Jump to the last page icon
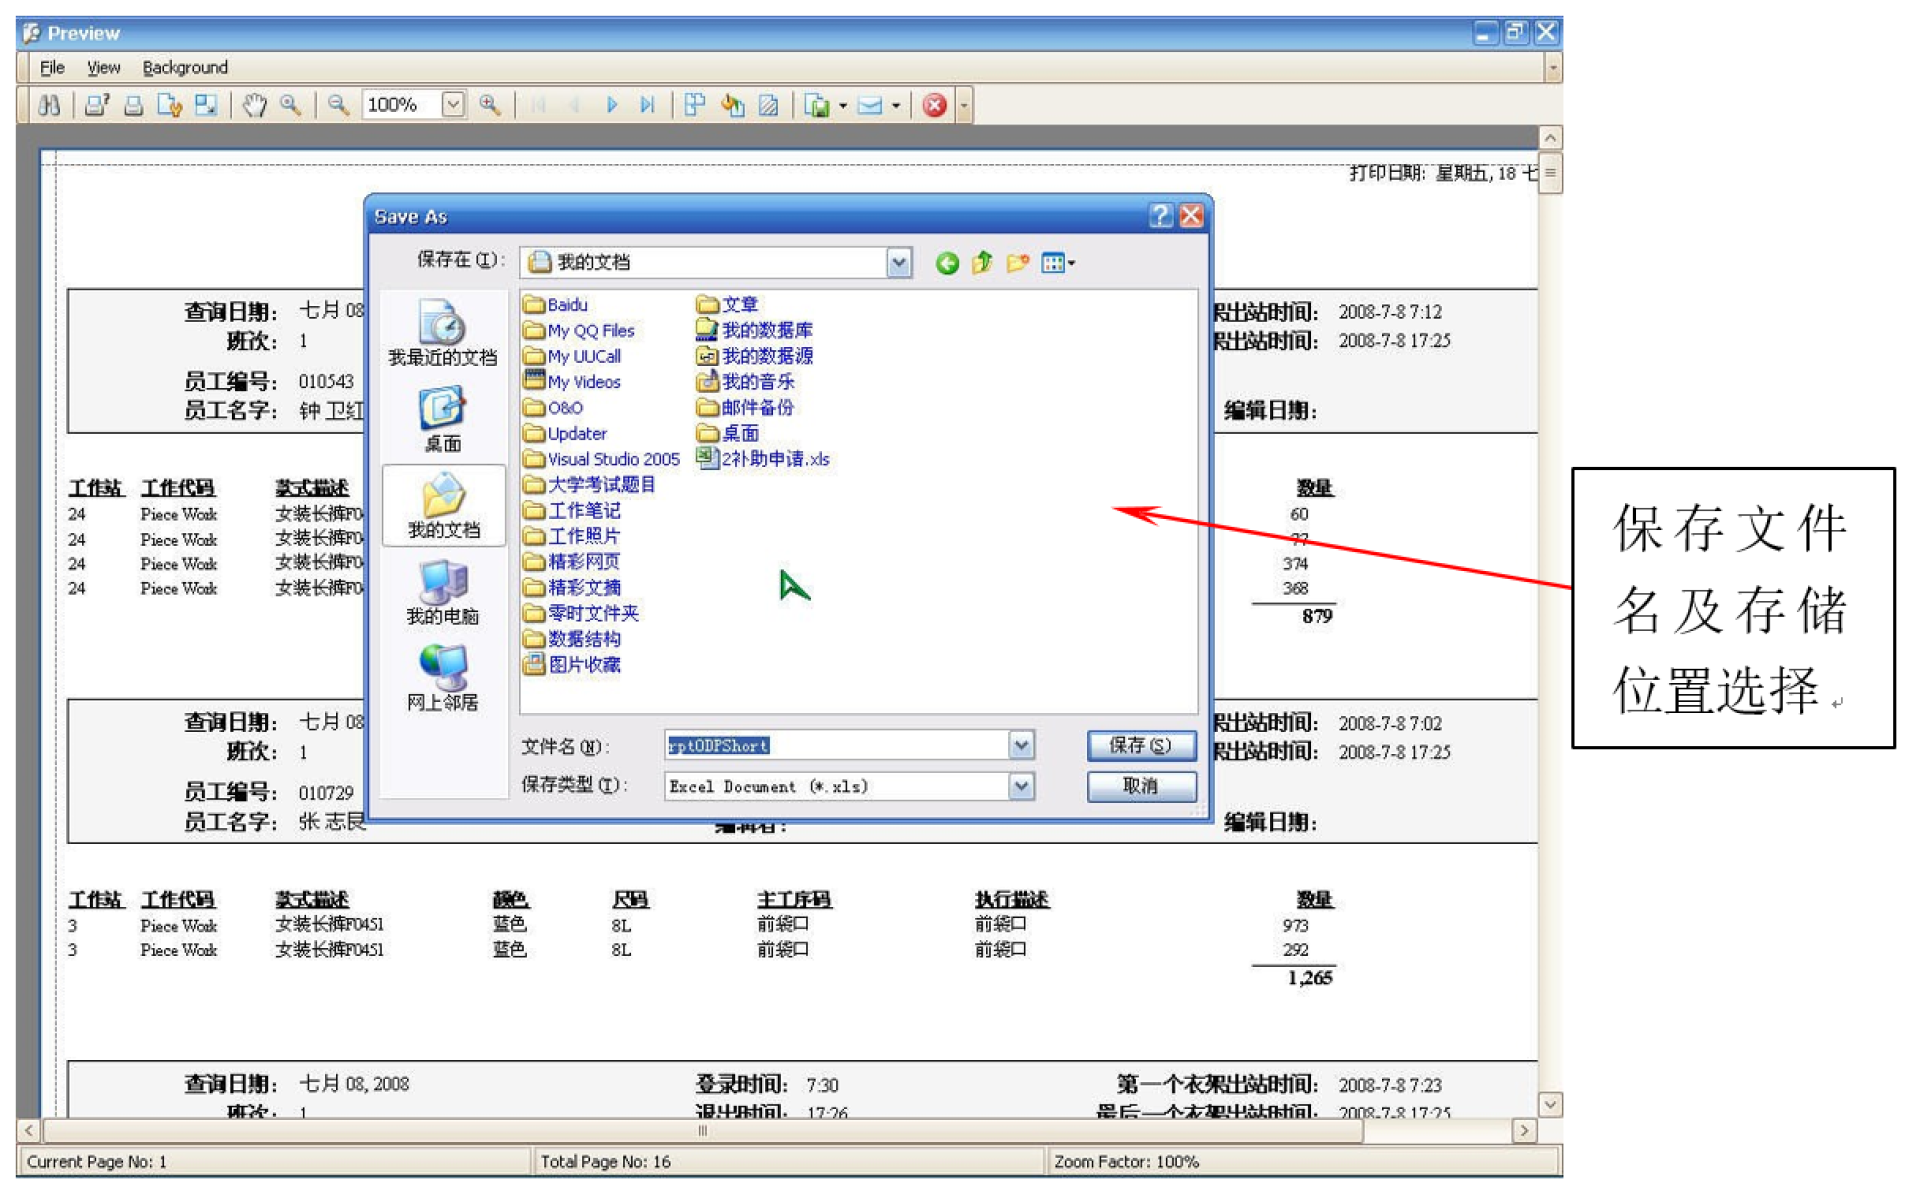Image resolution: width=1920 pixels, height=1202 pixels. click(647, 105)
